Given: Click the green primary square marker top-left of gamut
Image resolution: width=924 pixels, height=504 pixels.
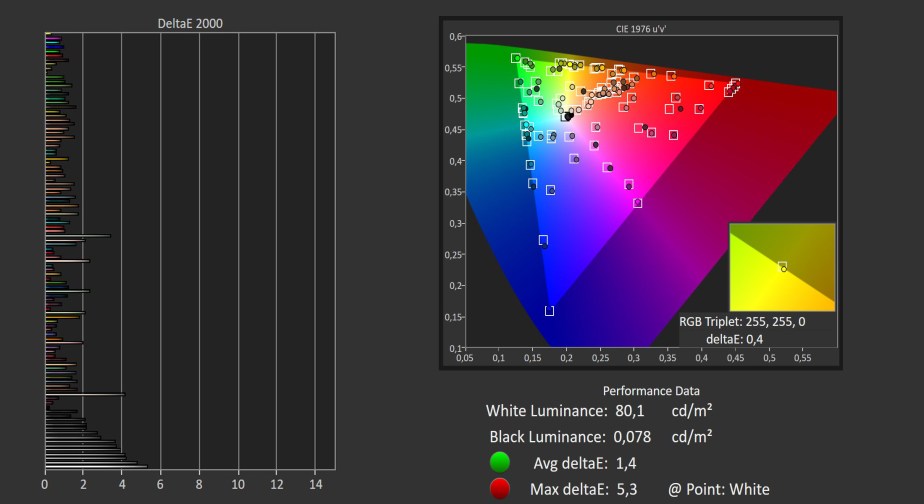Looking at the screenshot, I should (x=516, y=58).
